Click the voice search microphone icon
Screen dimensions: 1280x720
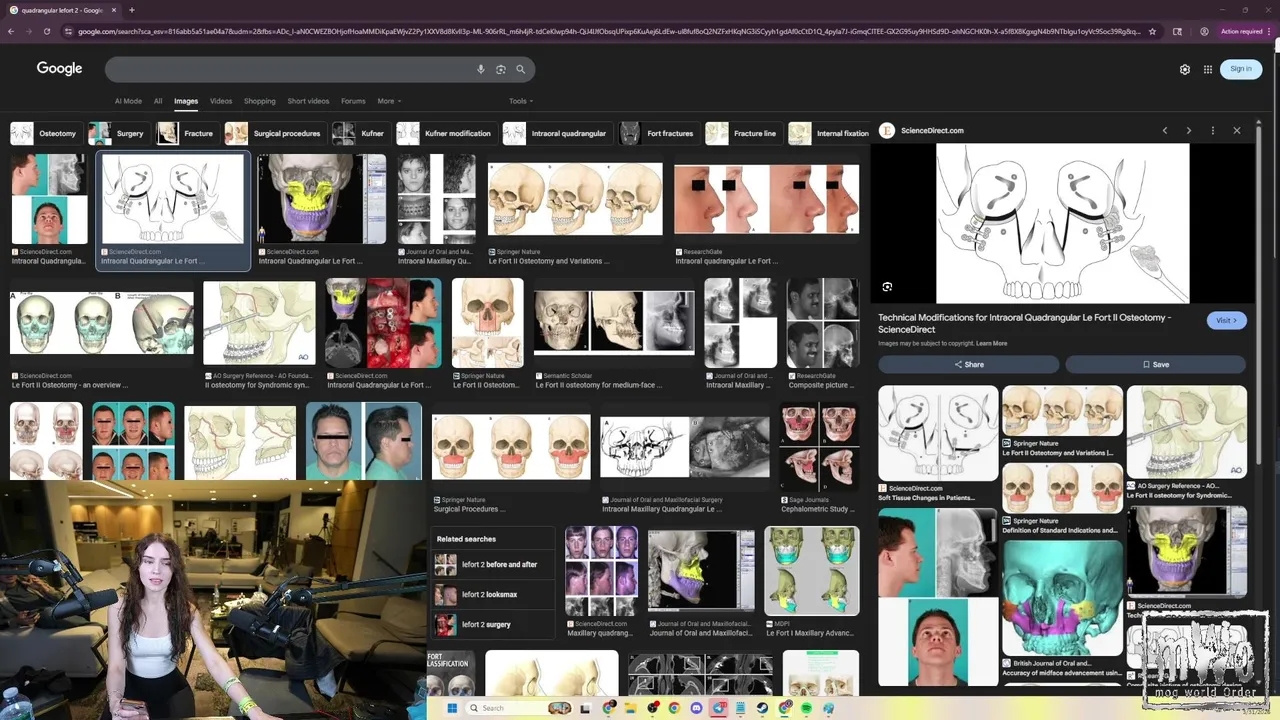click(481, 69)
